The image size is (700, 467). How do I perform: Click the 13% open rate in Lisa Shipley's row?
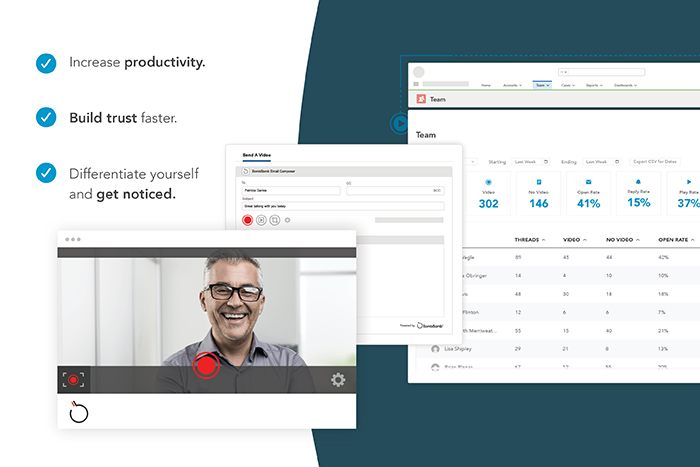tap(663, 349)
